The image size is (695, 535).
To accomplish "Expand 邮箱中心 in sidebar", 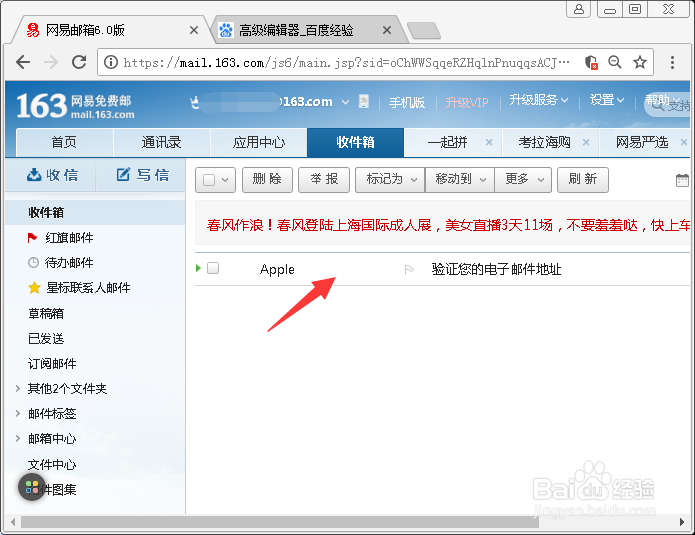I will coord(18,438).
